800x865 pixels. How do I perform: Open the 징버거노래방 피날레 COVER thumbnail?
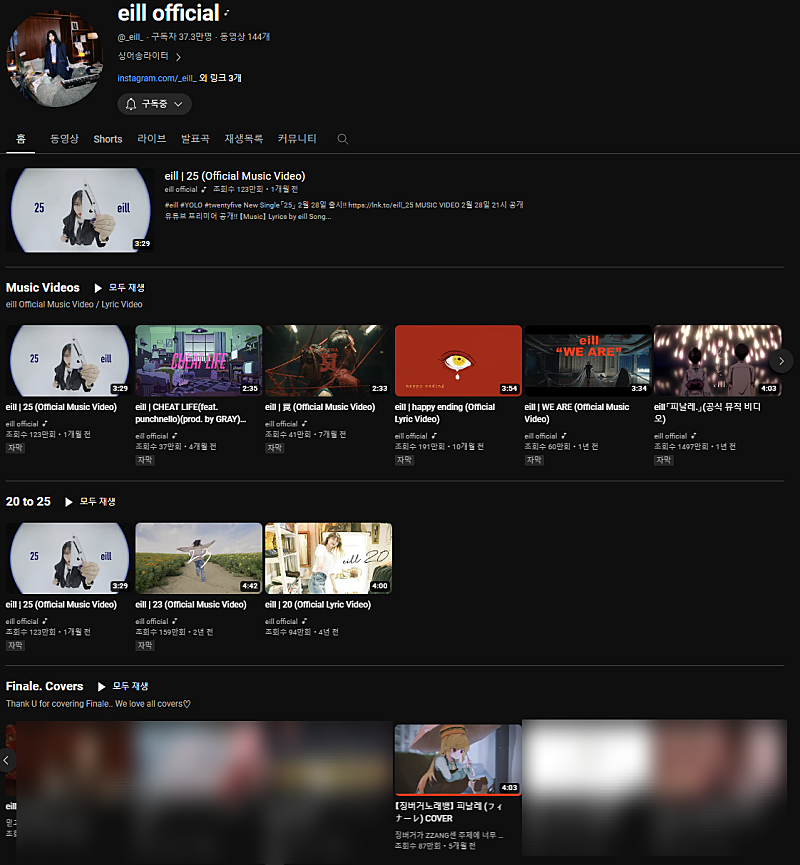[458, 760]
